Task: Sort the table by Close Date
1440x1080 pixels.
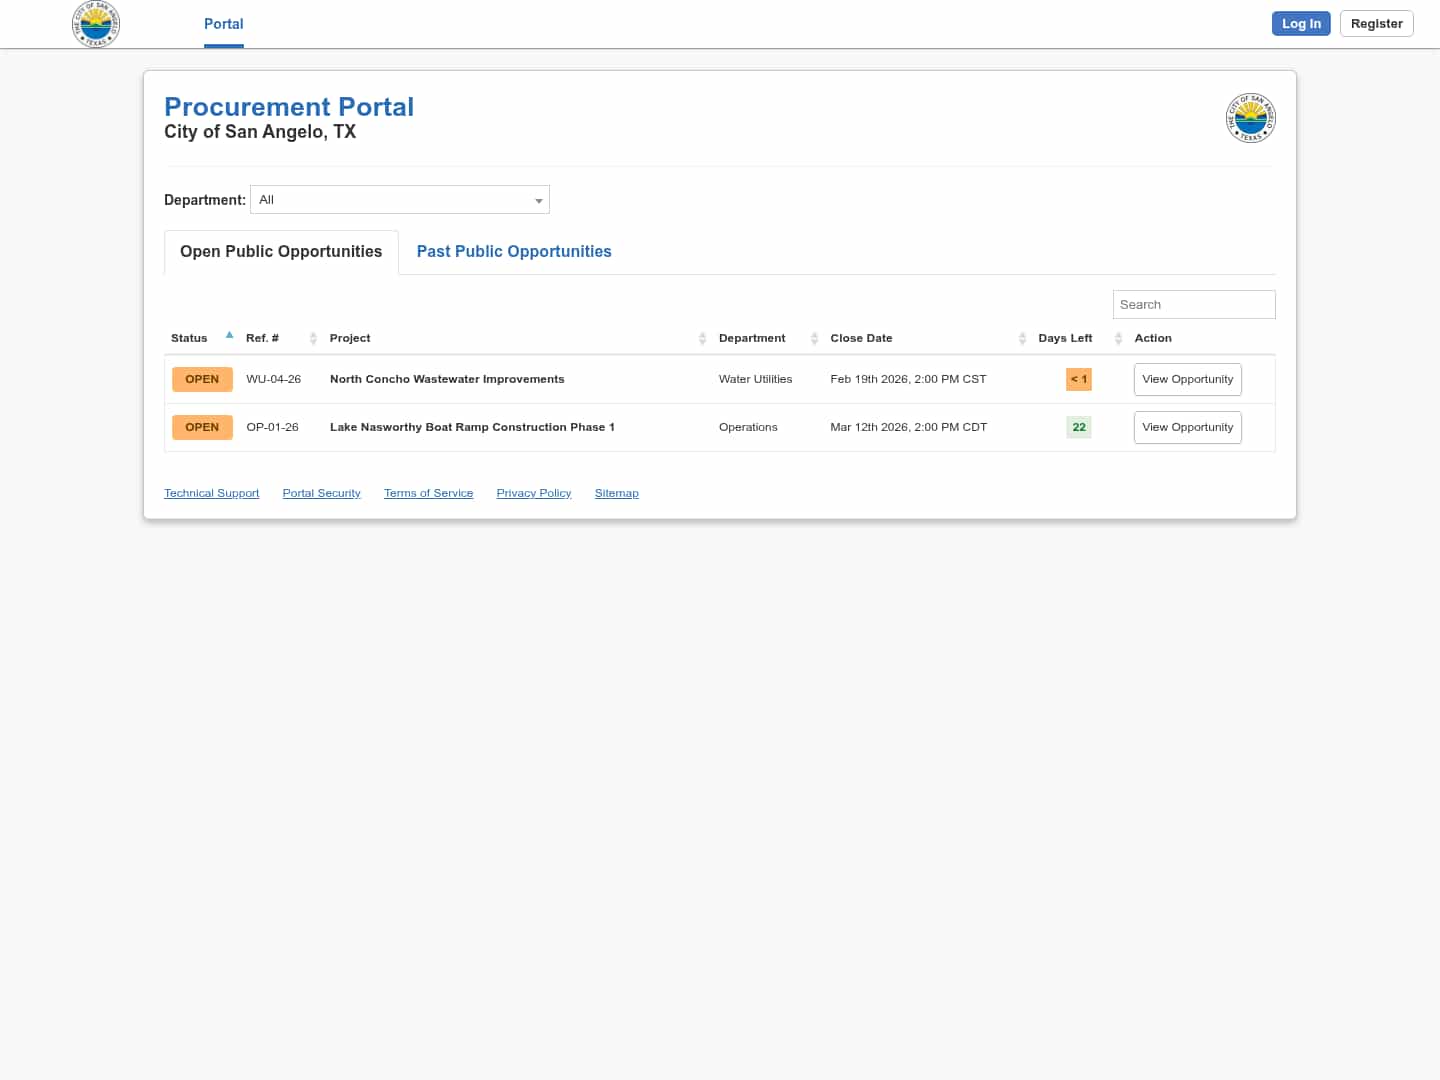Action: [x=1022, y=338]
